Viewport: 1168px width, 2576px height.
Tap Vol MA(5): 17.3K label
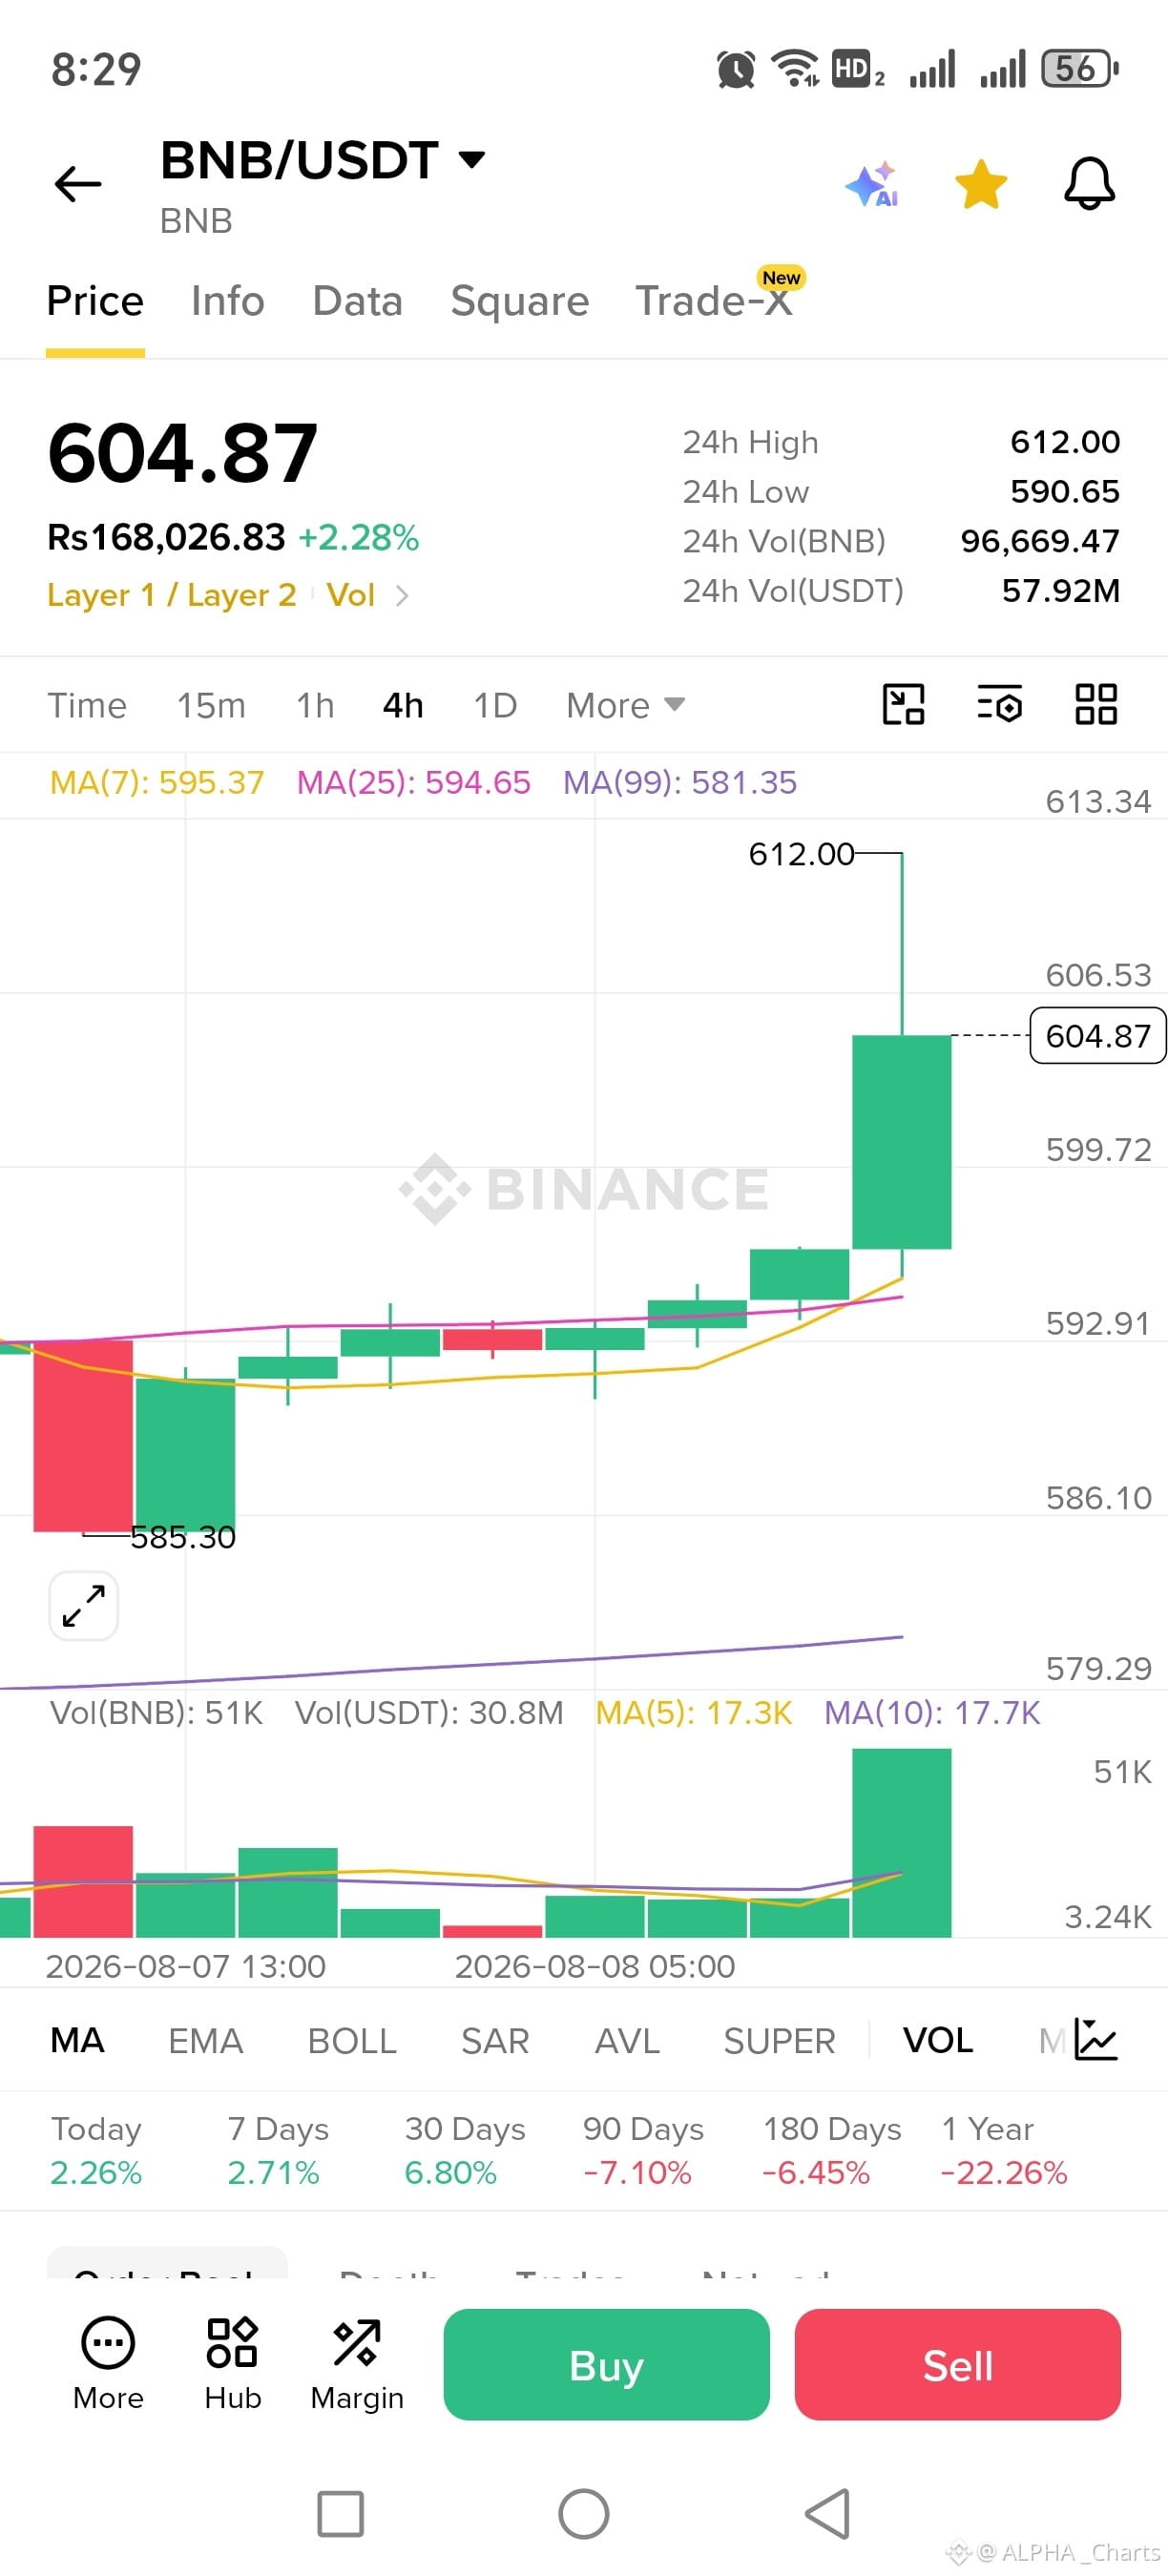[693, 1712]
